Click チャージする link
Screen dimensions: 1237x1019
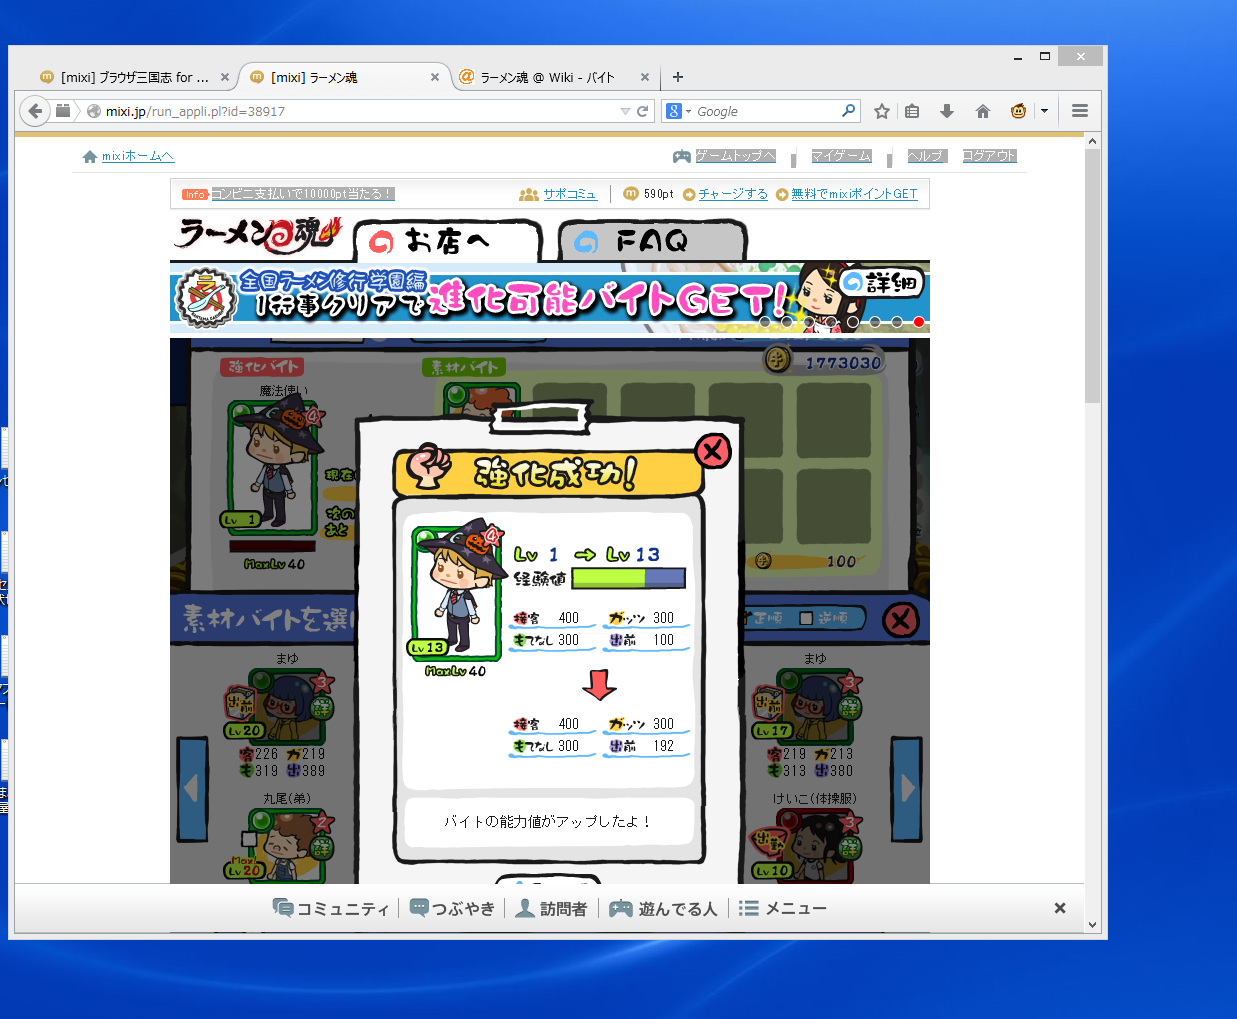pyautogui.click(x=733, y=194)
